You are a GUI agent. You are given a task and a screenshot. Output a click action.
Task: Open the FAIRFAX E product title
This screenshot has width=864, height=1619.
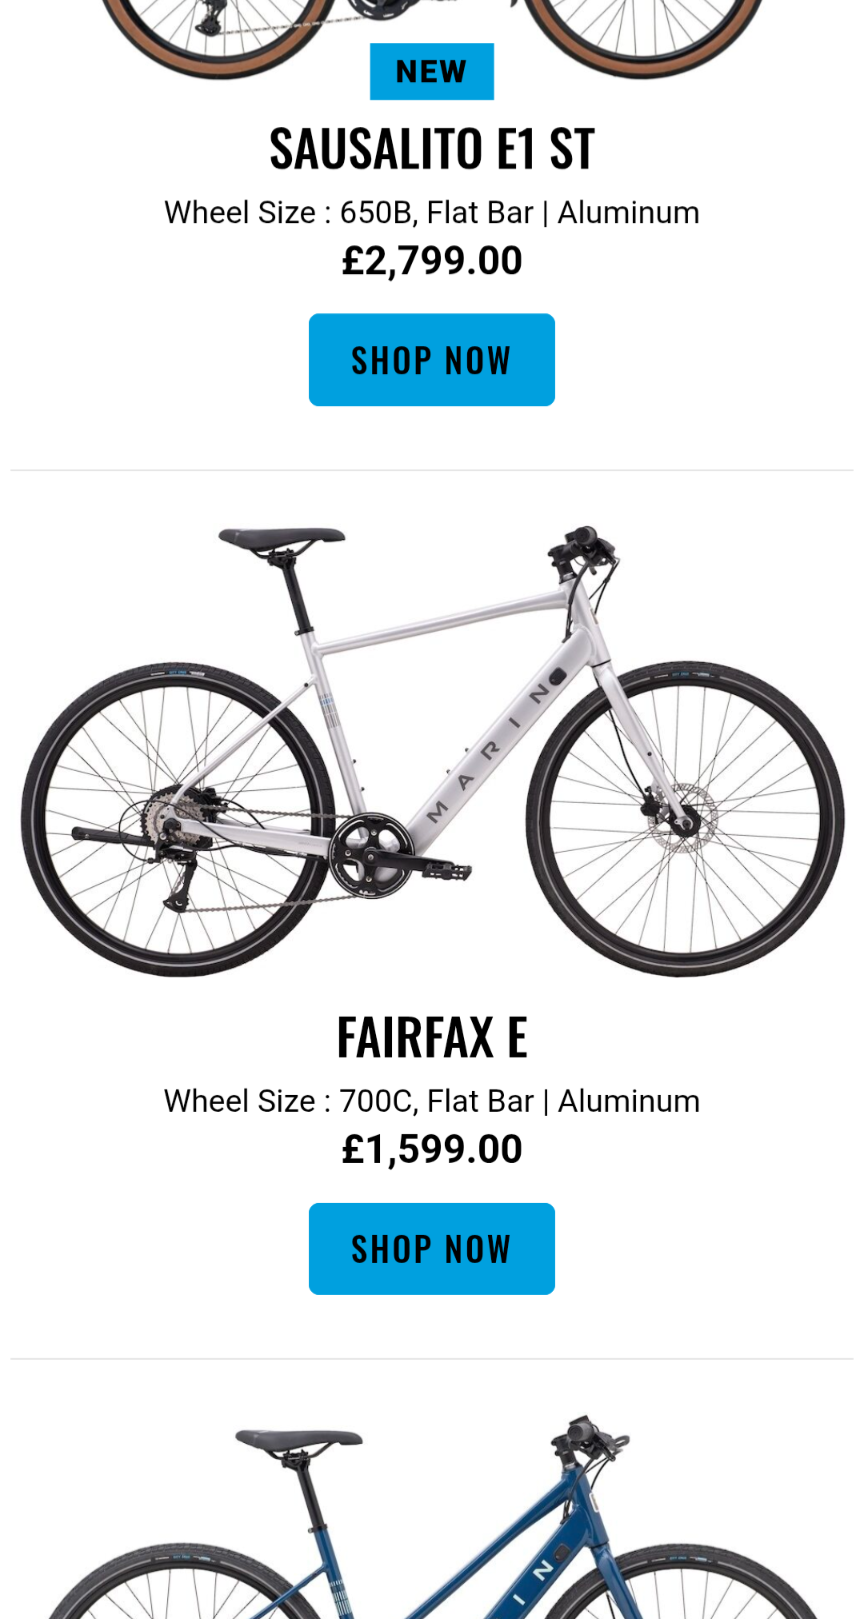[432, 1037]
